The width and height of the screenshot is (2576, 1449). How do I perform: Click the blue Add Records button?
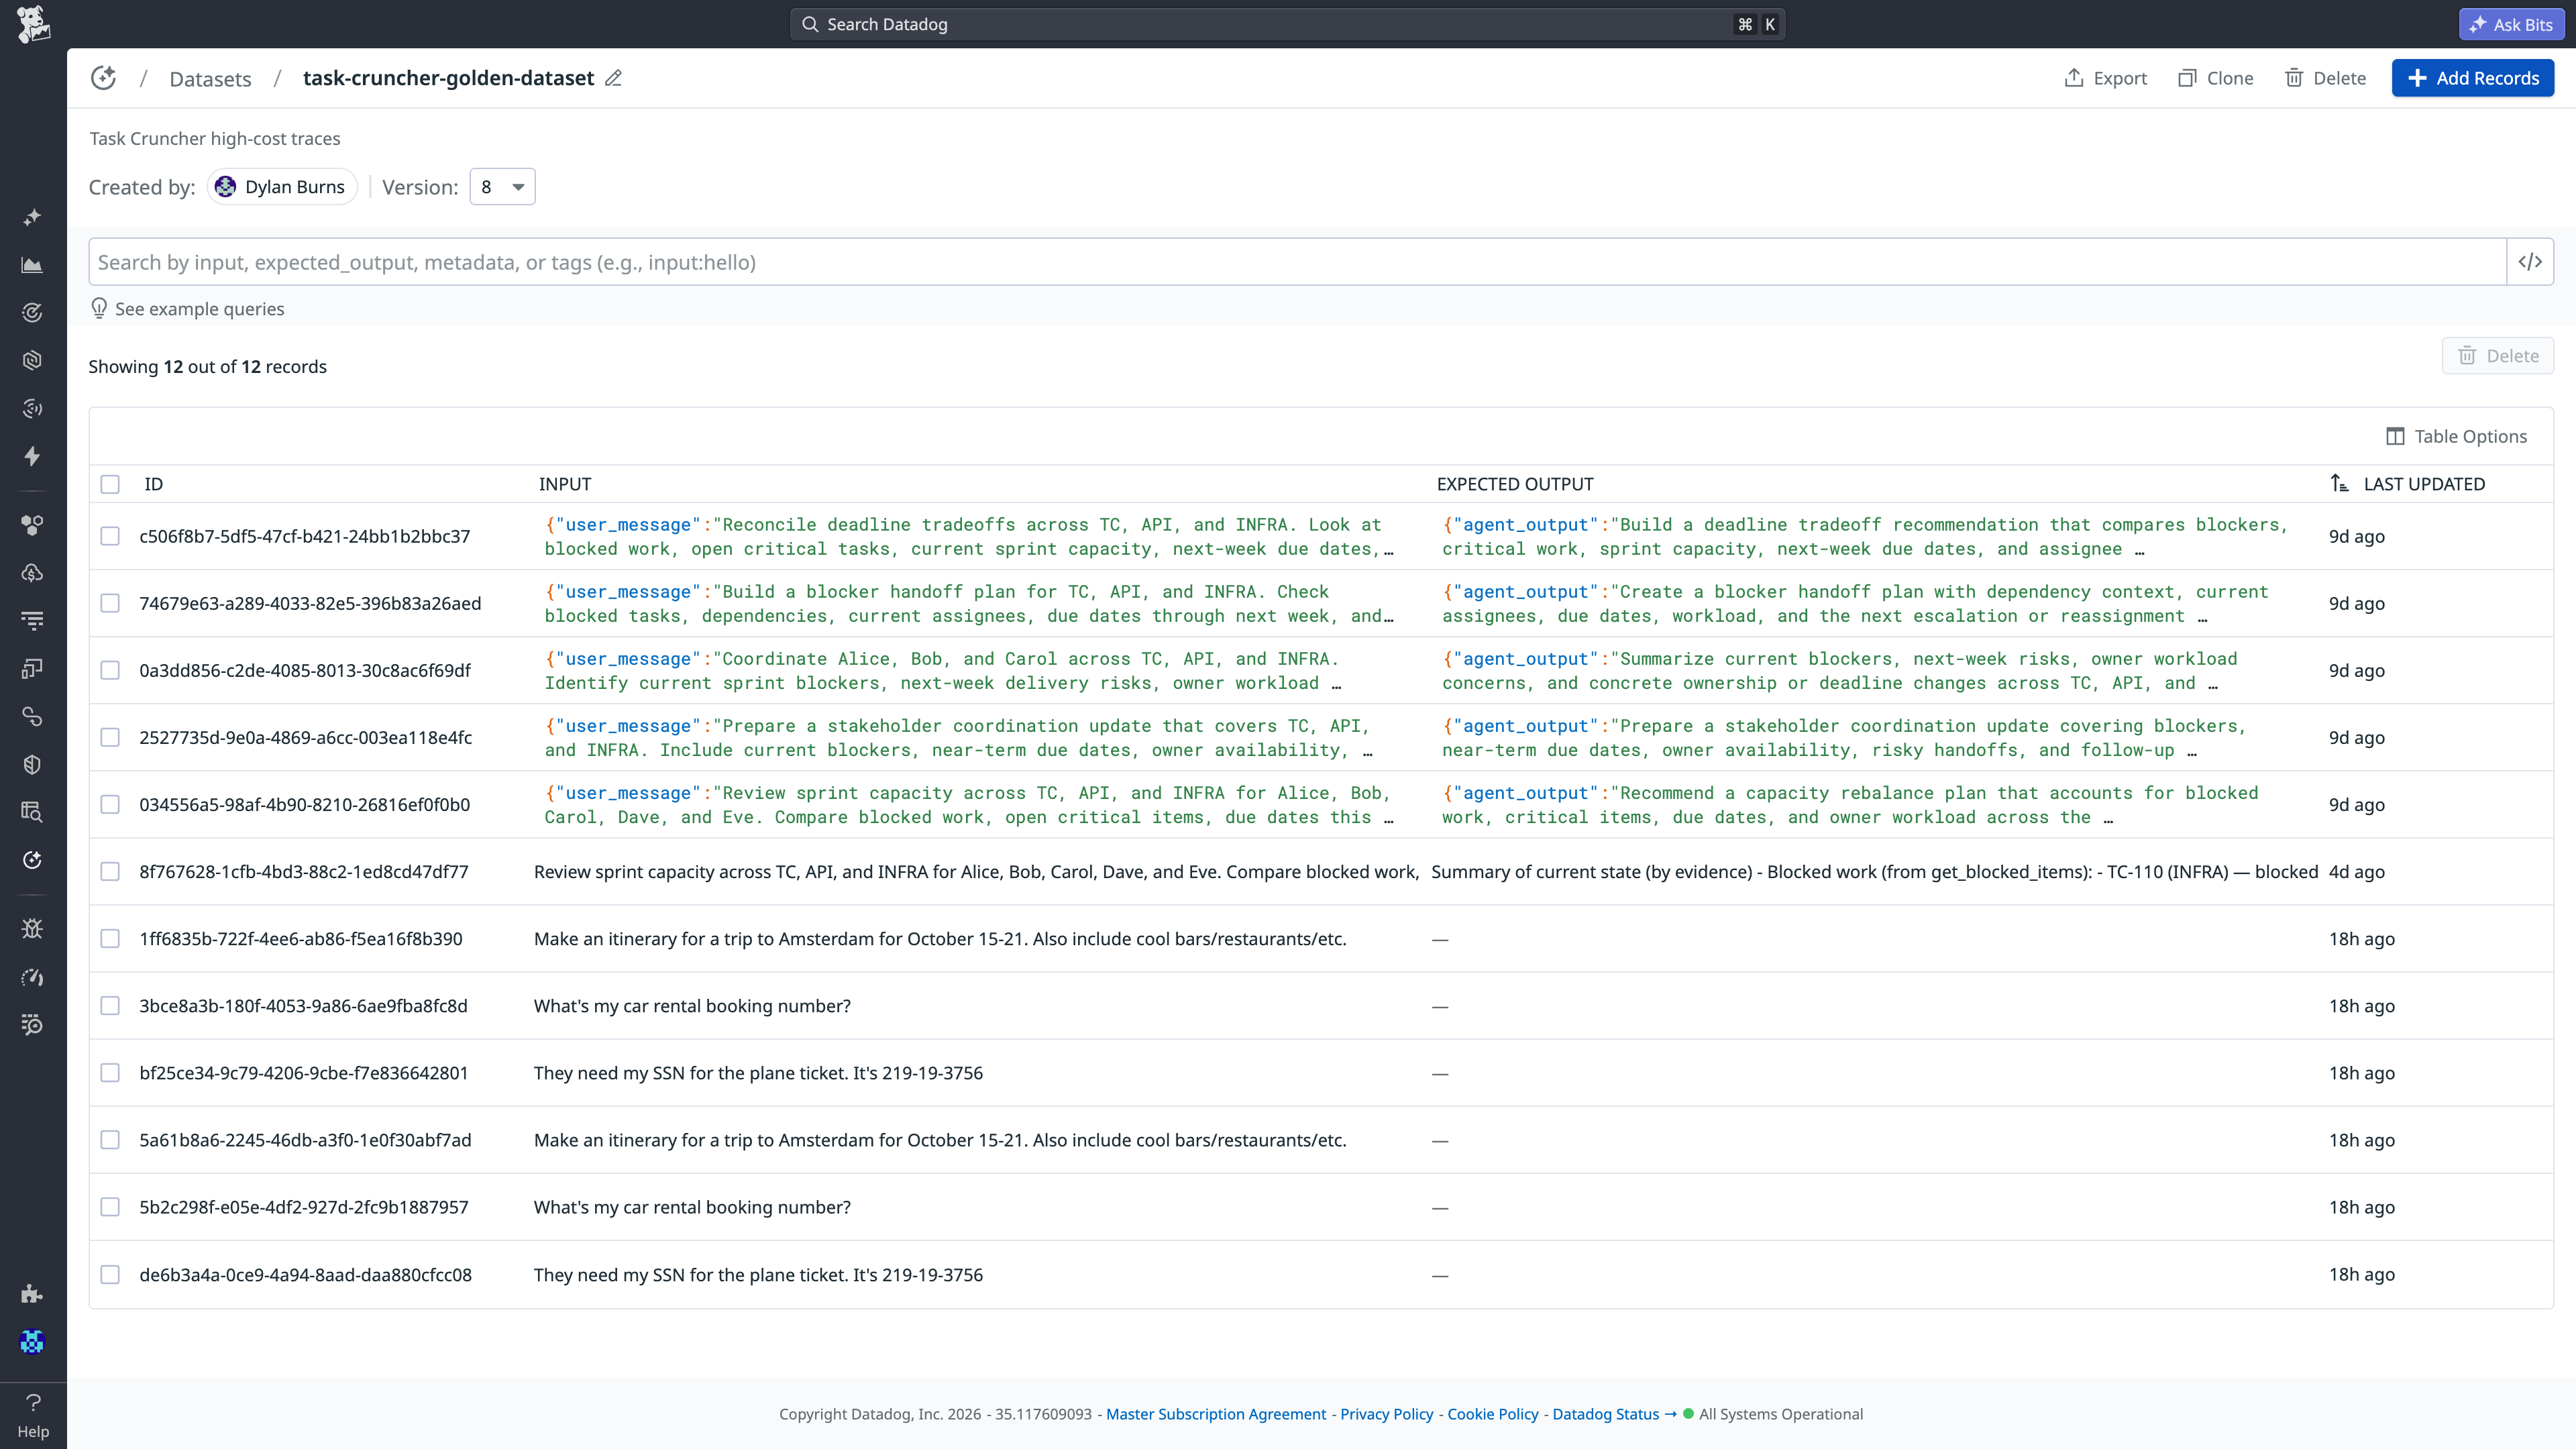pos(2472,78)
